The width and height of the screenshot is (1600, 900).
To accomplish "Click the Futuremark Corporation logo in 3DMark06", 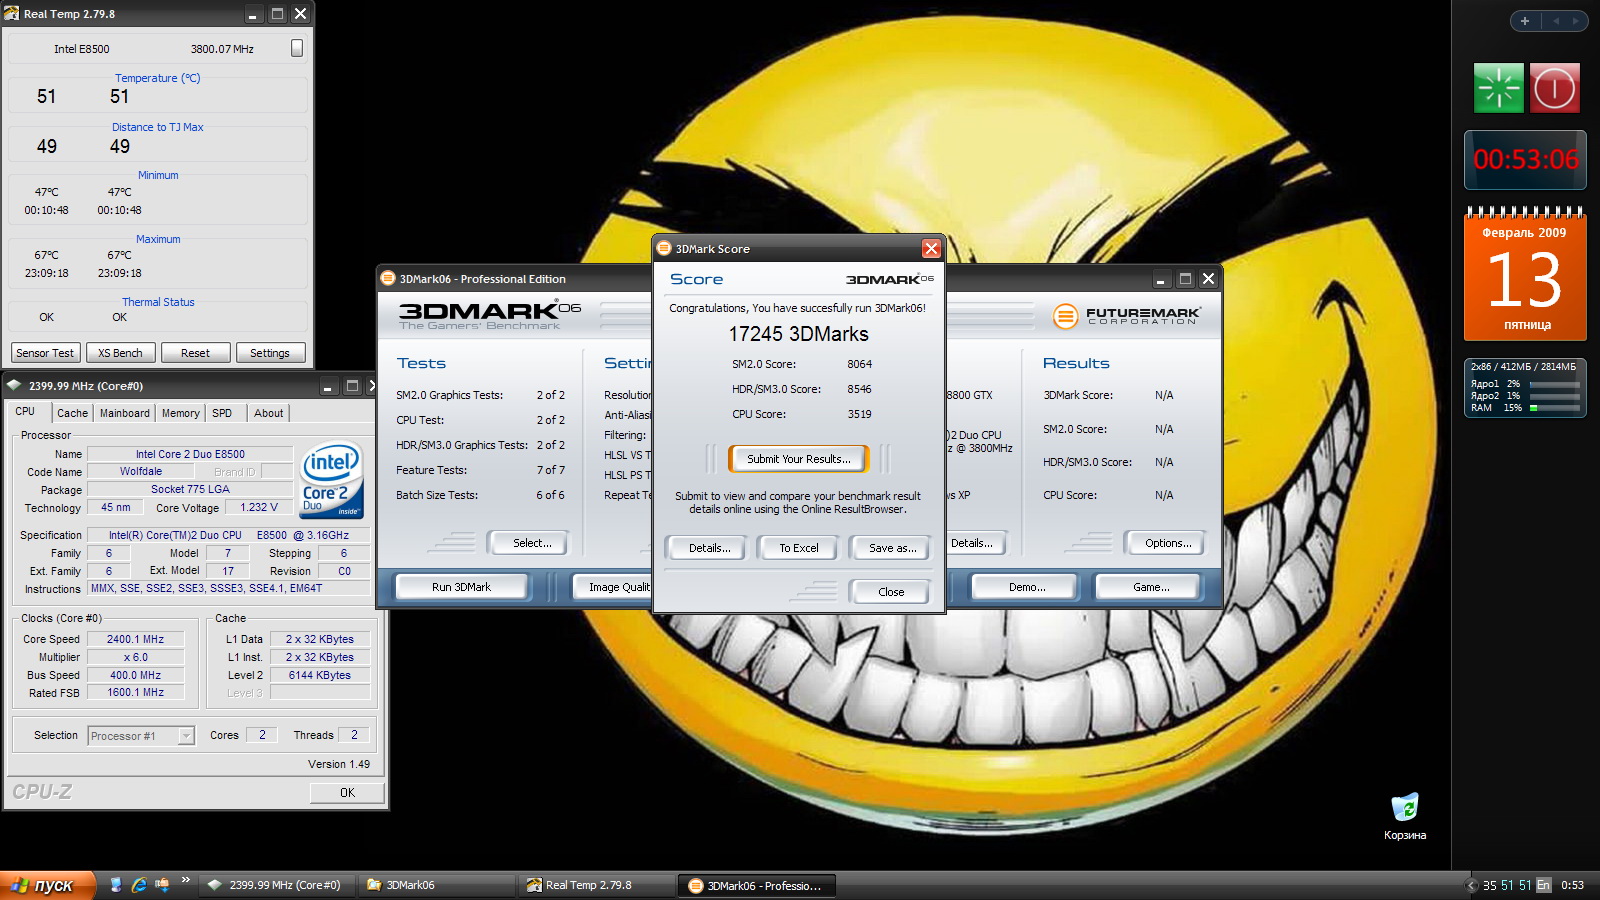I will click(x=1126, y=316).
